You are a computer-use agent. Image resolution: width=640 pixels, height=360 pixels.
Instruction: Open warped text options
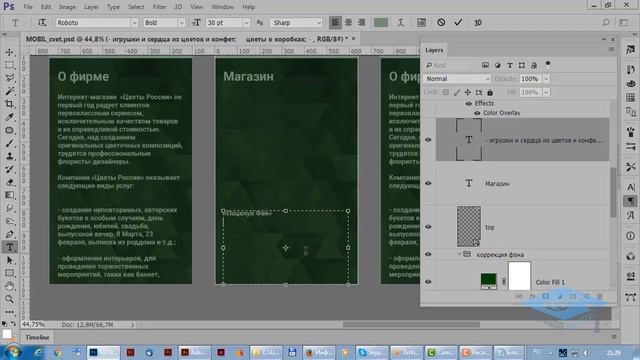click(401, 23)
